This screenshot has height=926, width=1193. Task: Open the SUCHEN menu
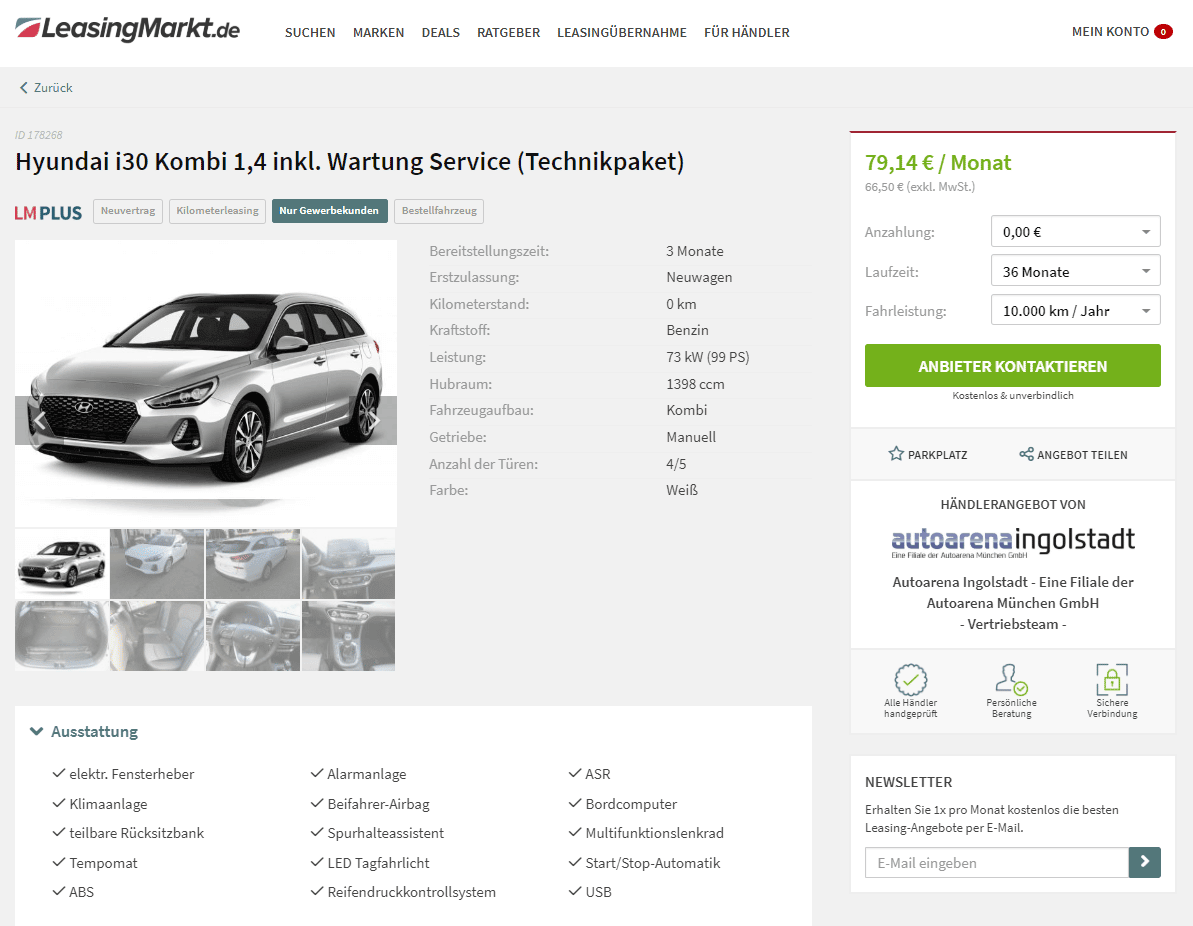(x=310, y=33)
